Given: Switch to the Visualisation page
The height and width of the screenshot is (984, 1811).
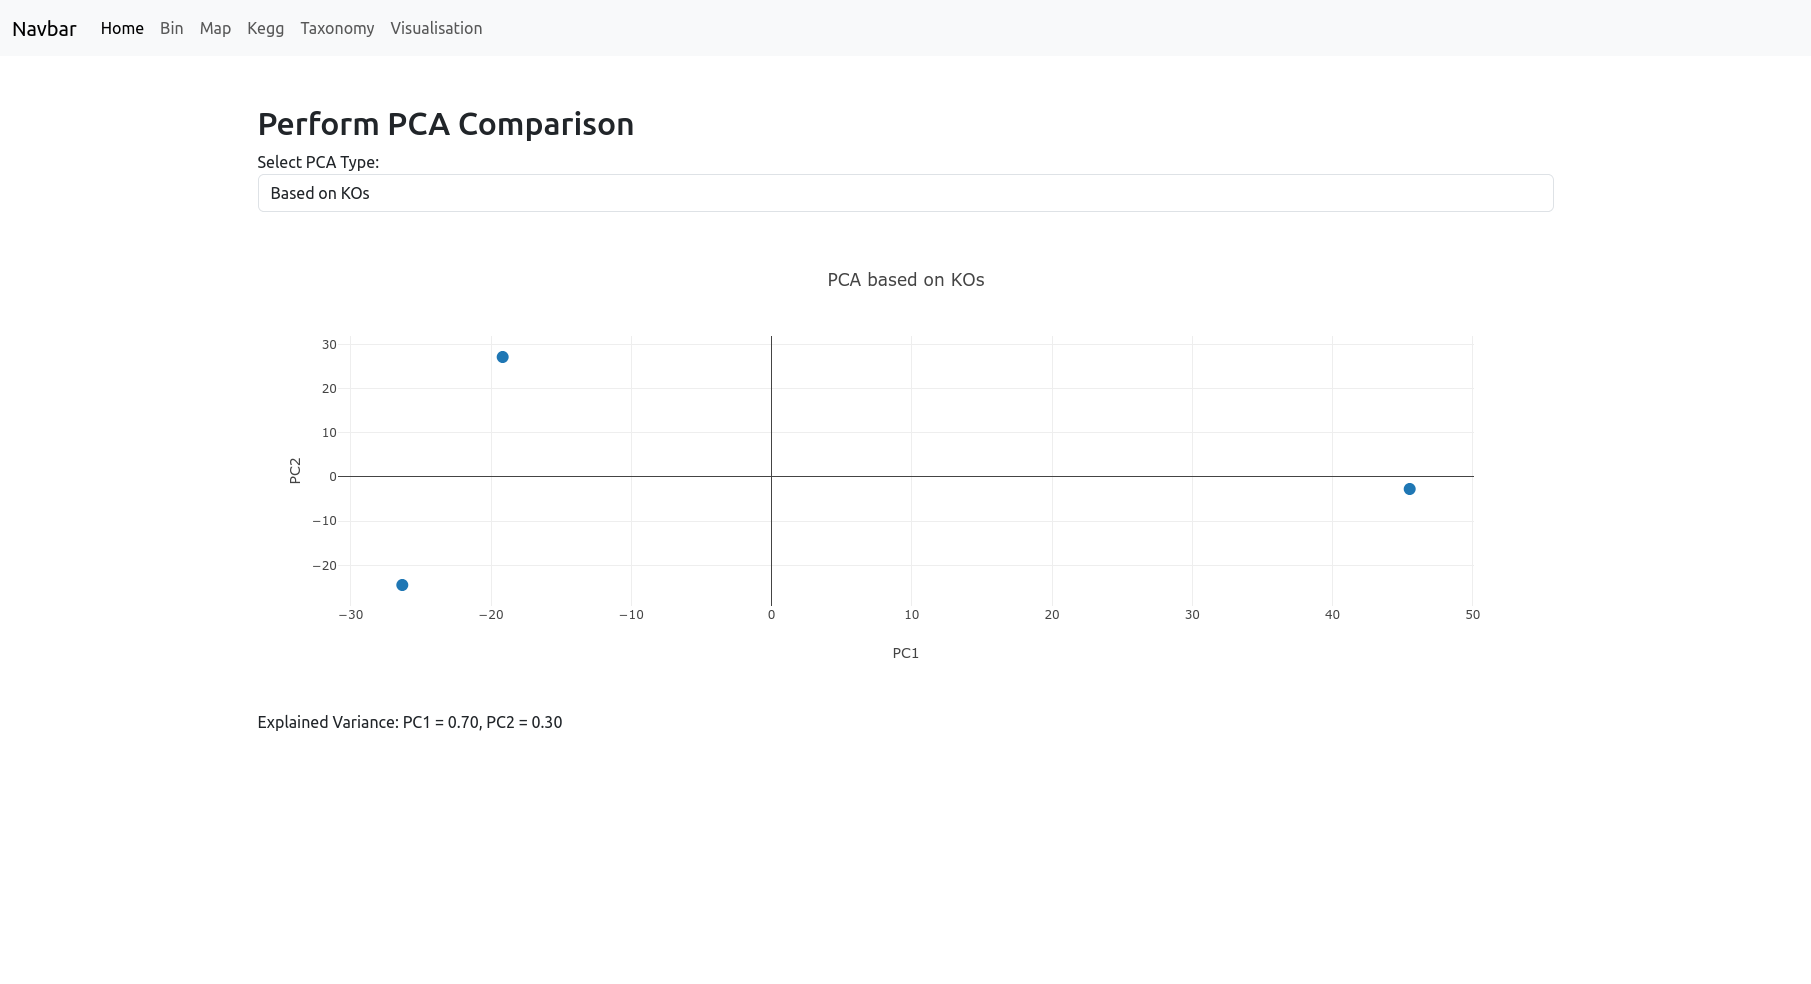Looking at the screenshot, I should tap(436, 28).
